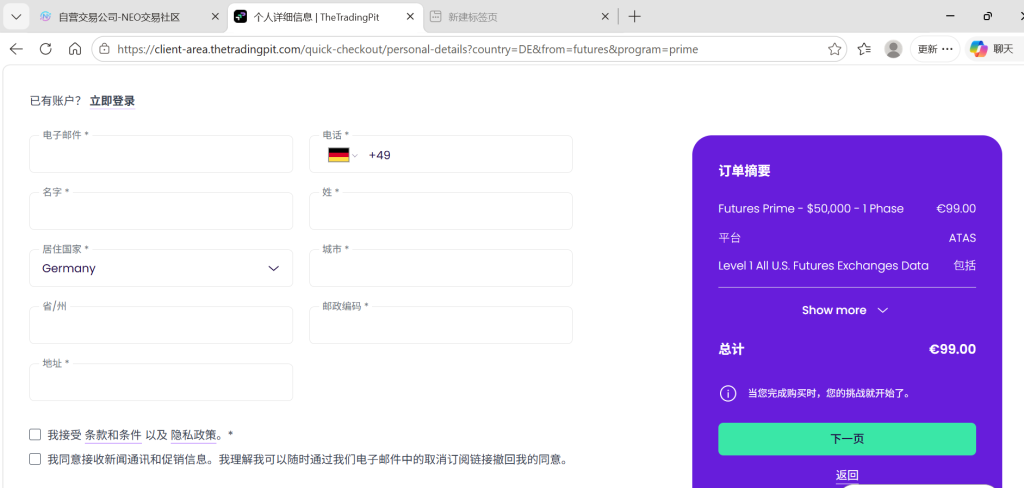The image size is (1024, 488).
Task: Check the 我接受 条款和条件 checkbox
Action: coord(35,434)
